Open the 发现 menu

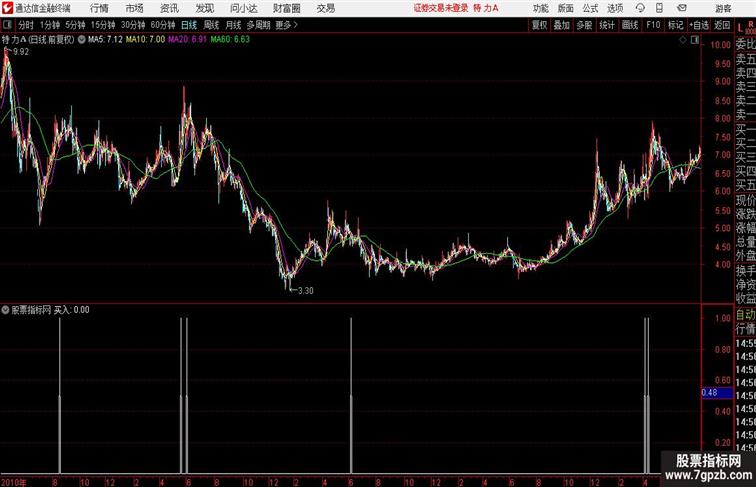point(204,8)
